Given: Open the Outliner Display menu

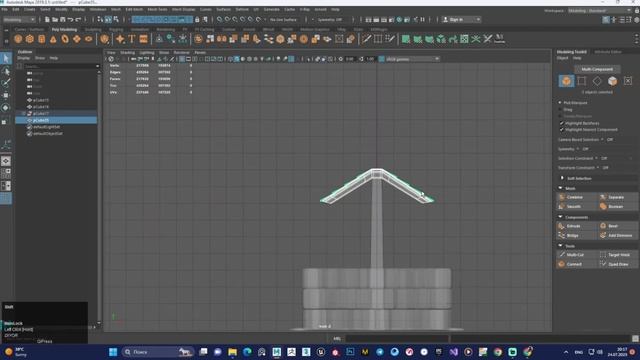Looking at the screenshot, I should [23, 58].
